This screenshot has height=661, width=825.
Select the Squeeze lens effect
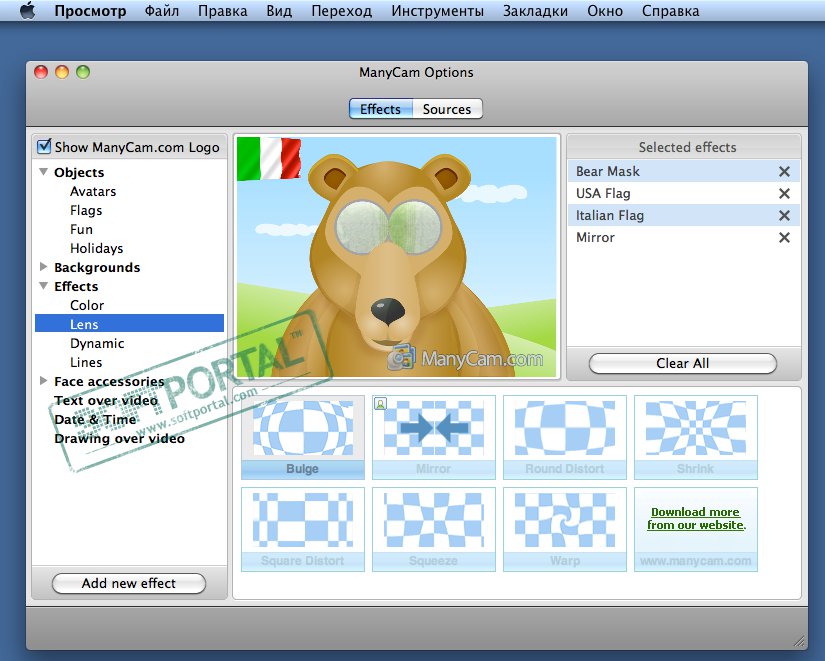pos(434,529)
